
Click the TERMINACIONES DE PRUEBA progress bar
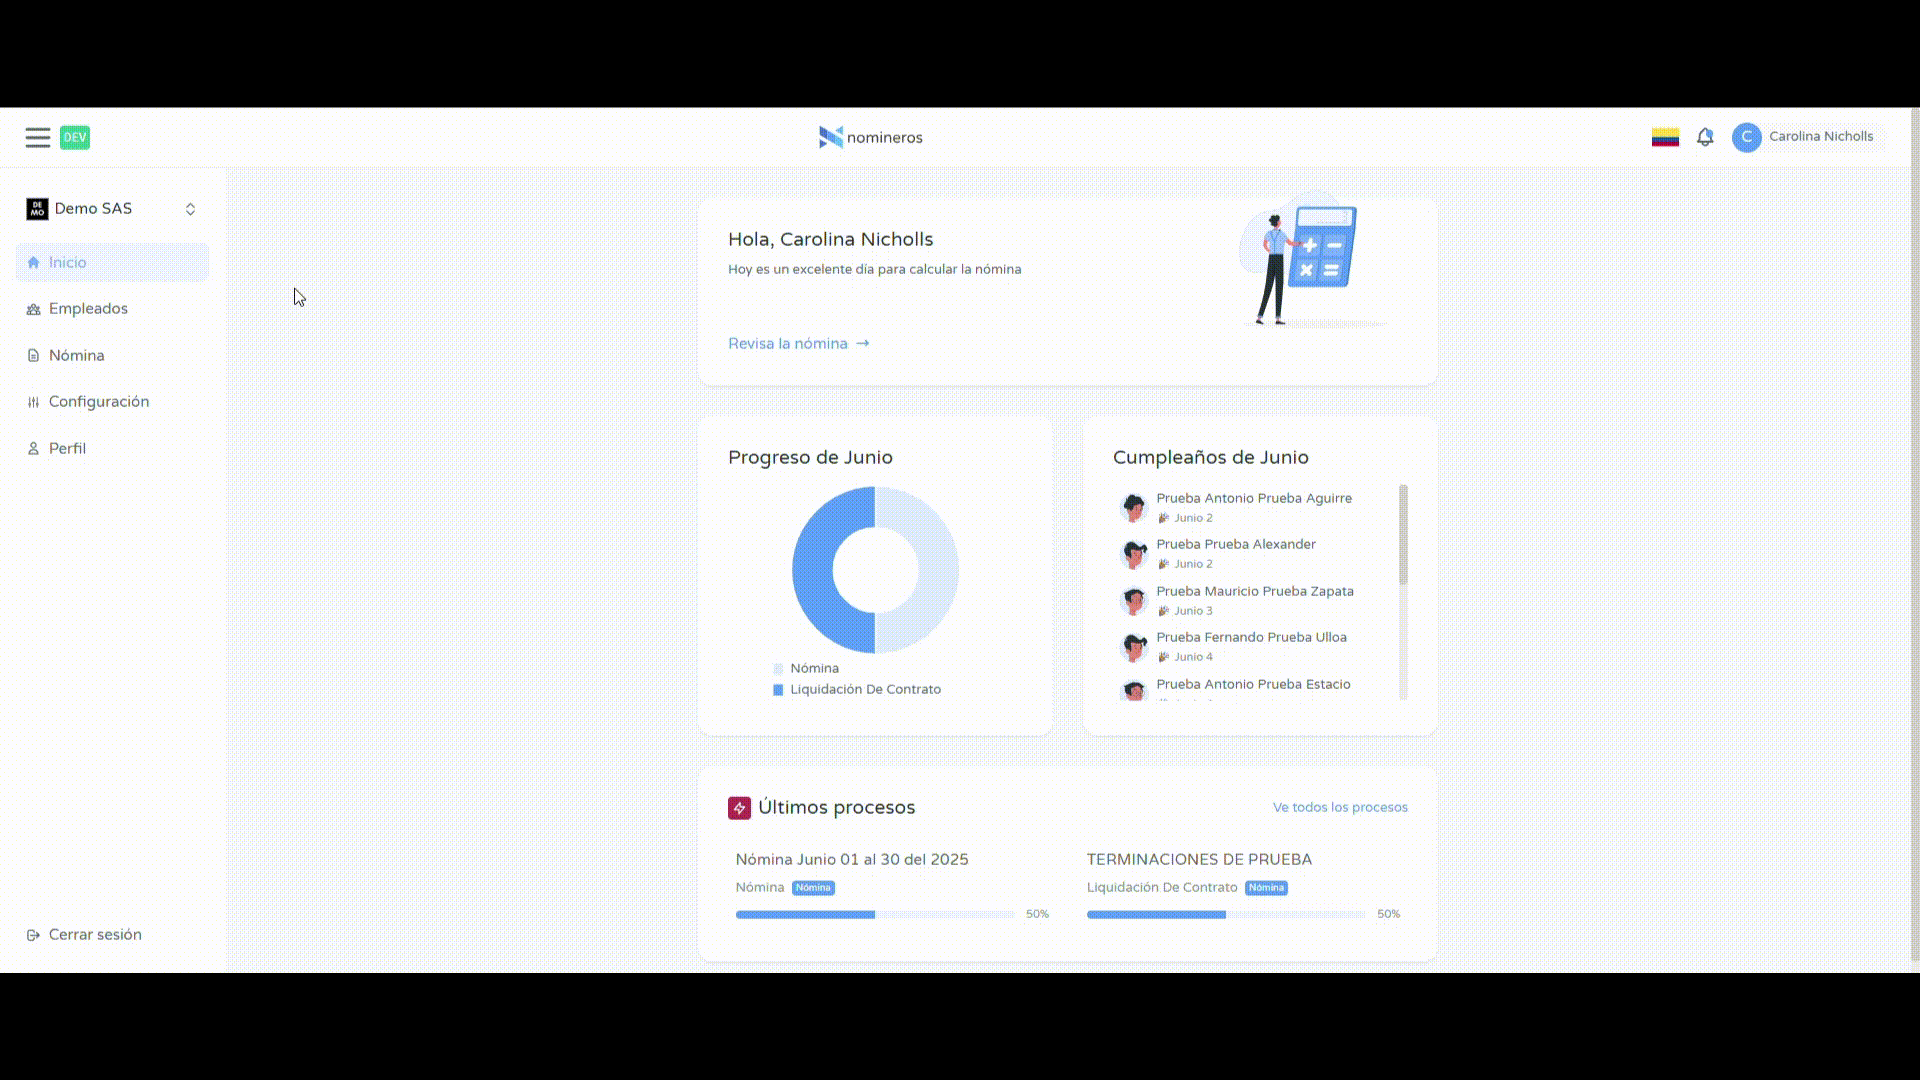click(1225, 915)
